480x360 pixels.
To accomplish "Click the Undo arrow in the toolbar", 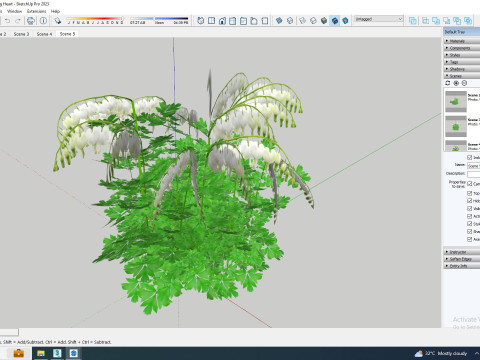I will pos(7,21).
